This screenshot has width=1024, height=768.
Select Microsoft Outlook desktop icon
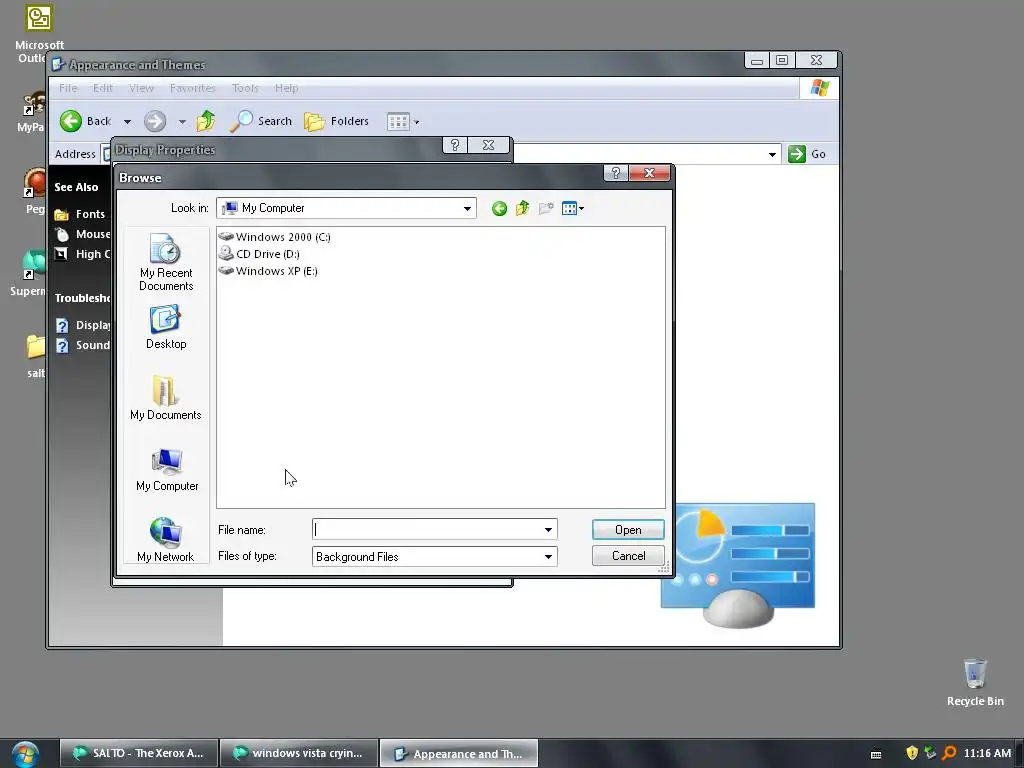(39, 33)
